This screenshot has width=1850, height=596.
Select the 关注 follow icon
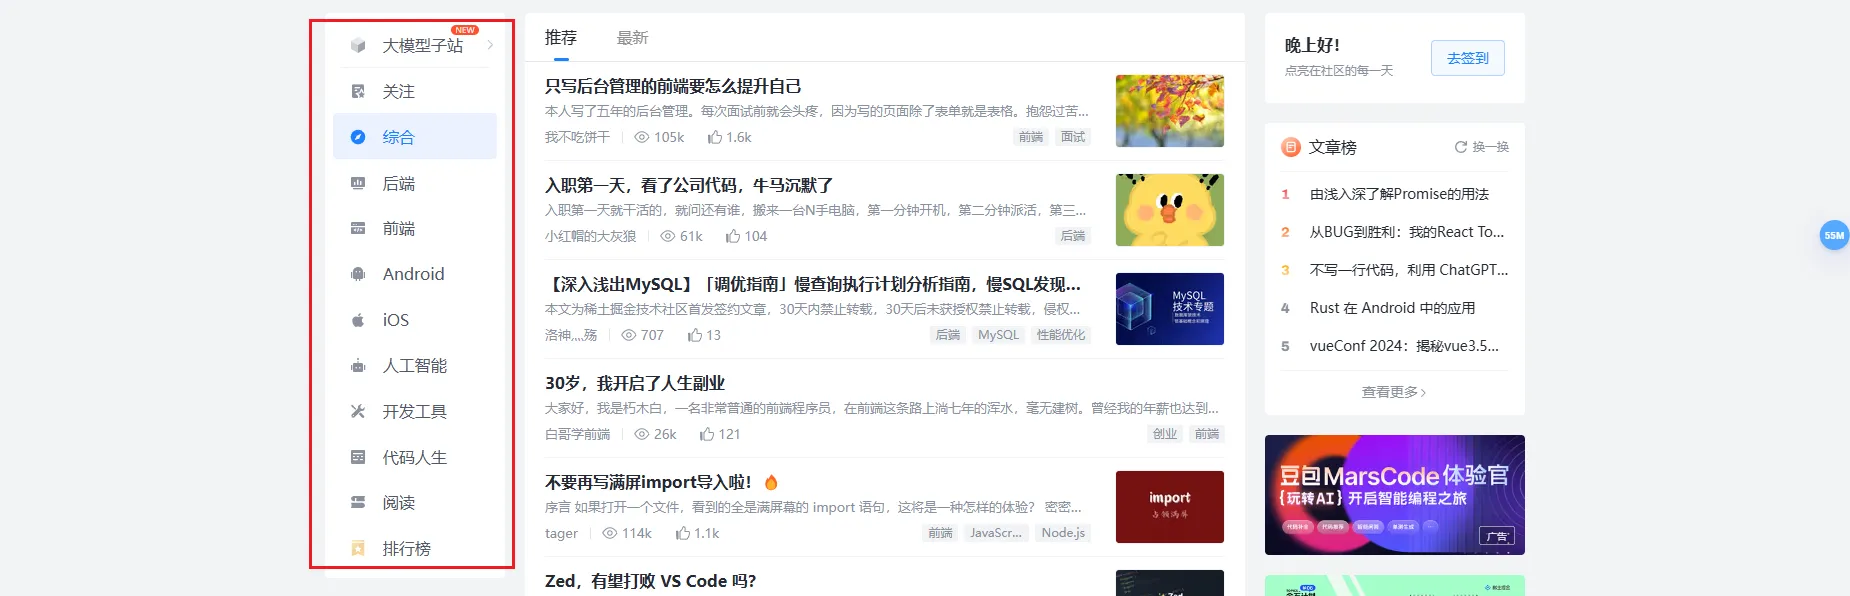(x=358, y=91)
